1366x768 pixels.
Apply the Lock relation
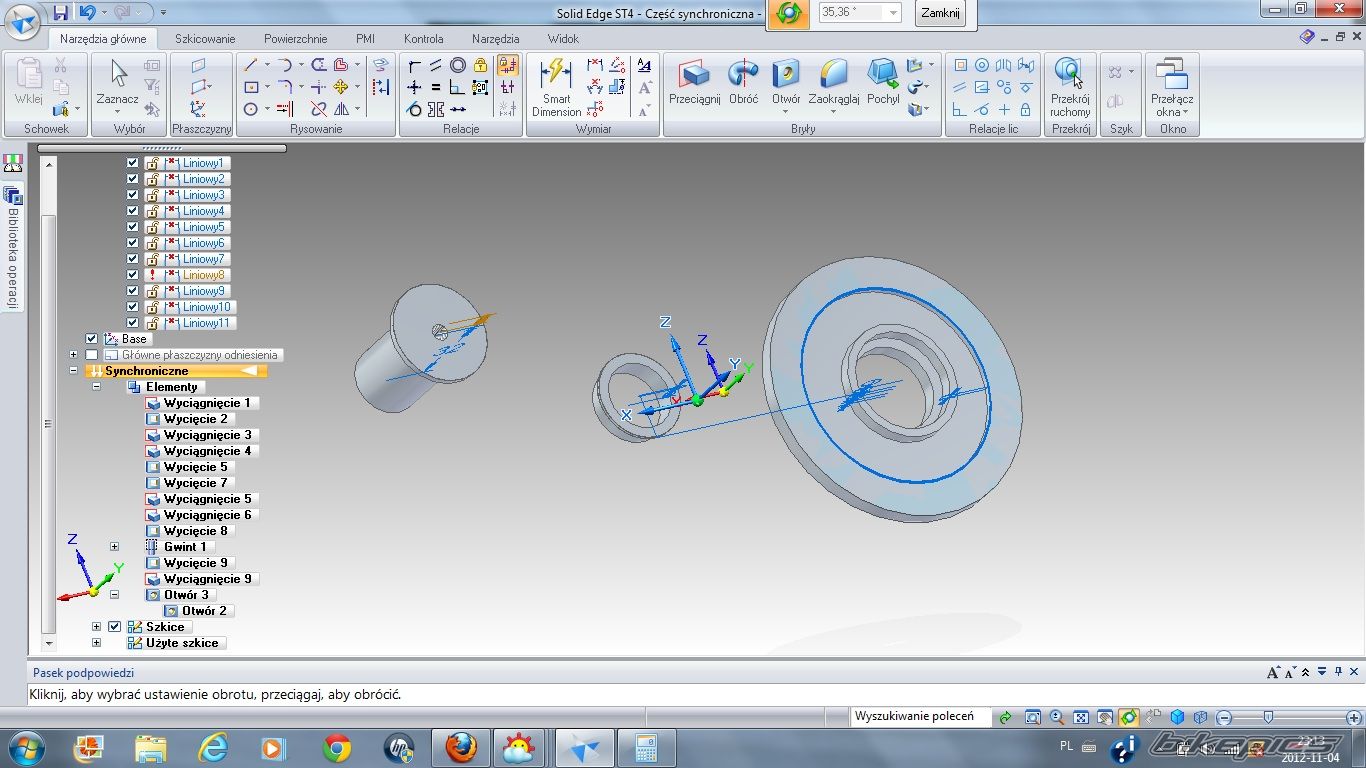[x=480, y=65]
